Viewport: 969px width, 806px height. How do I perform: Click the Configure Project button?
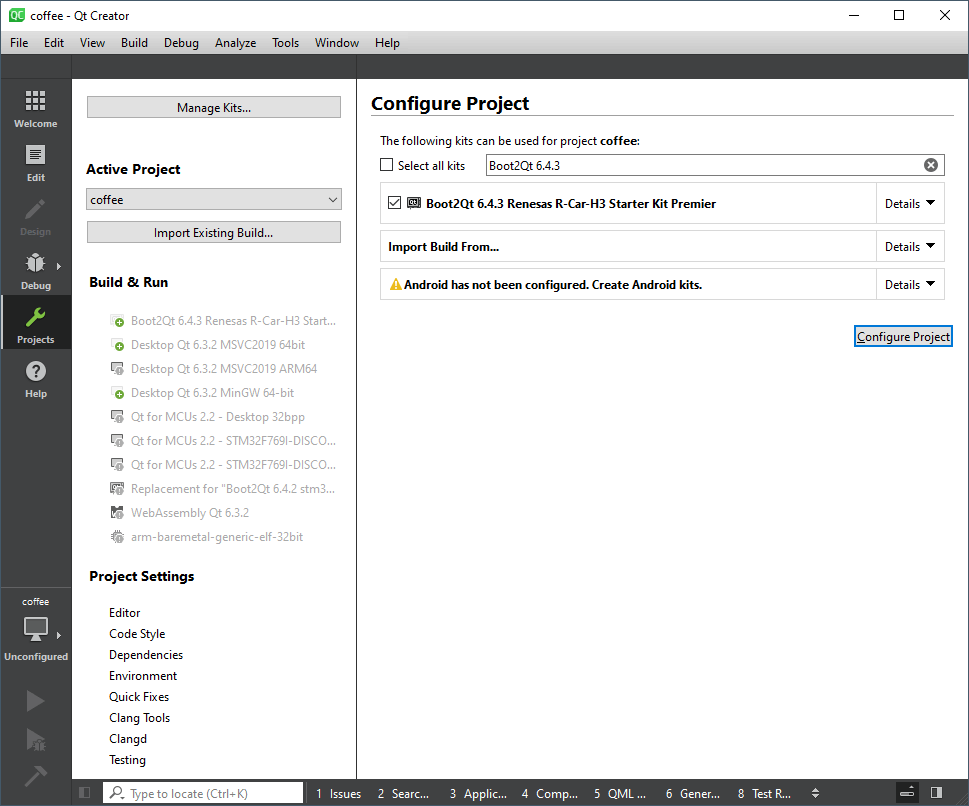(903, 337)
